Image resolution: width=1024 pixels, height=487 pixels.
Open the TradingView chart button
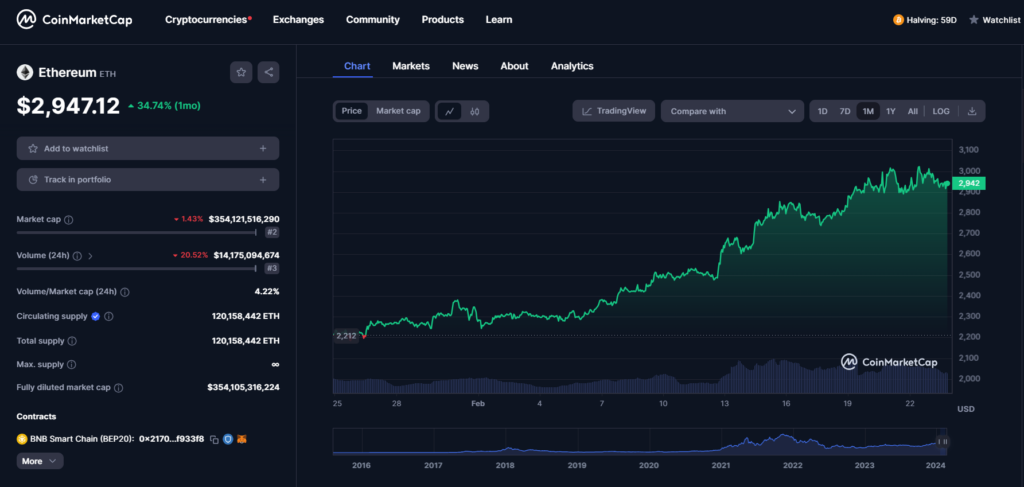click(614, 111)
